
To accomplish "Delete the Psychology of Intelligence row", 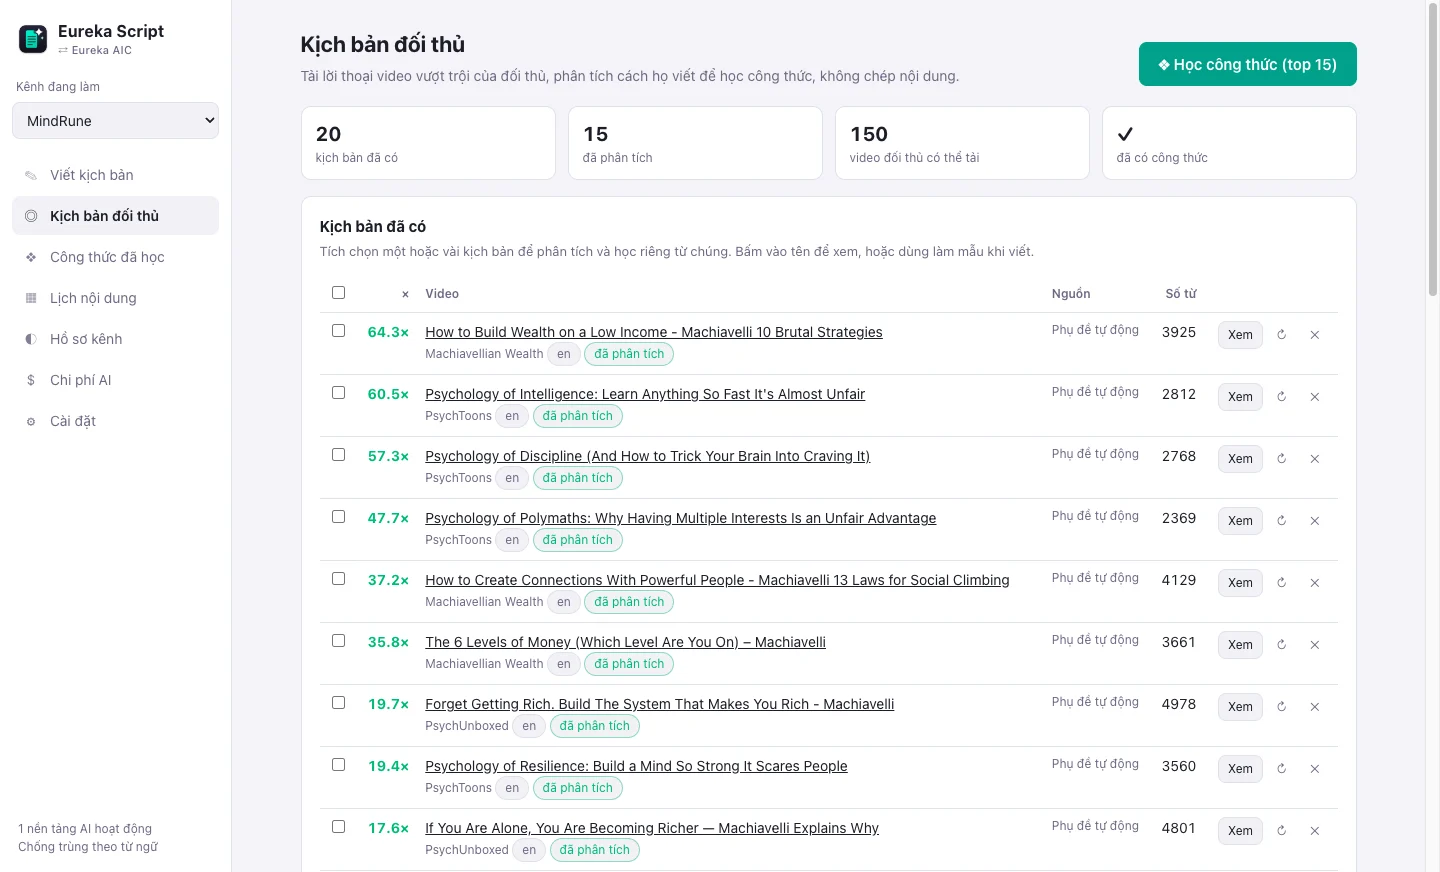I will tap(1315, 397).
